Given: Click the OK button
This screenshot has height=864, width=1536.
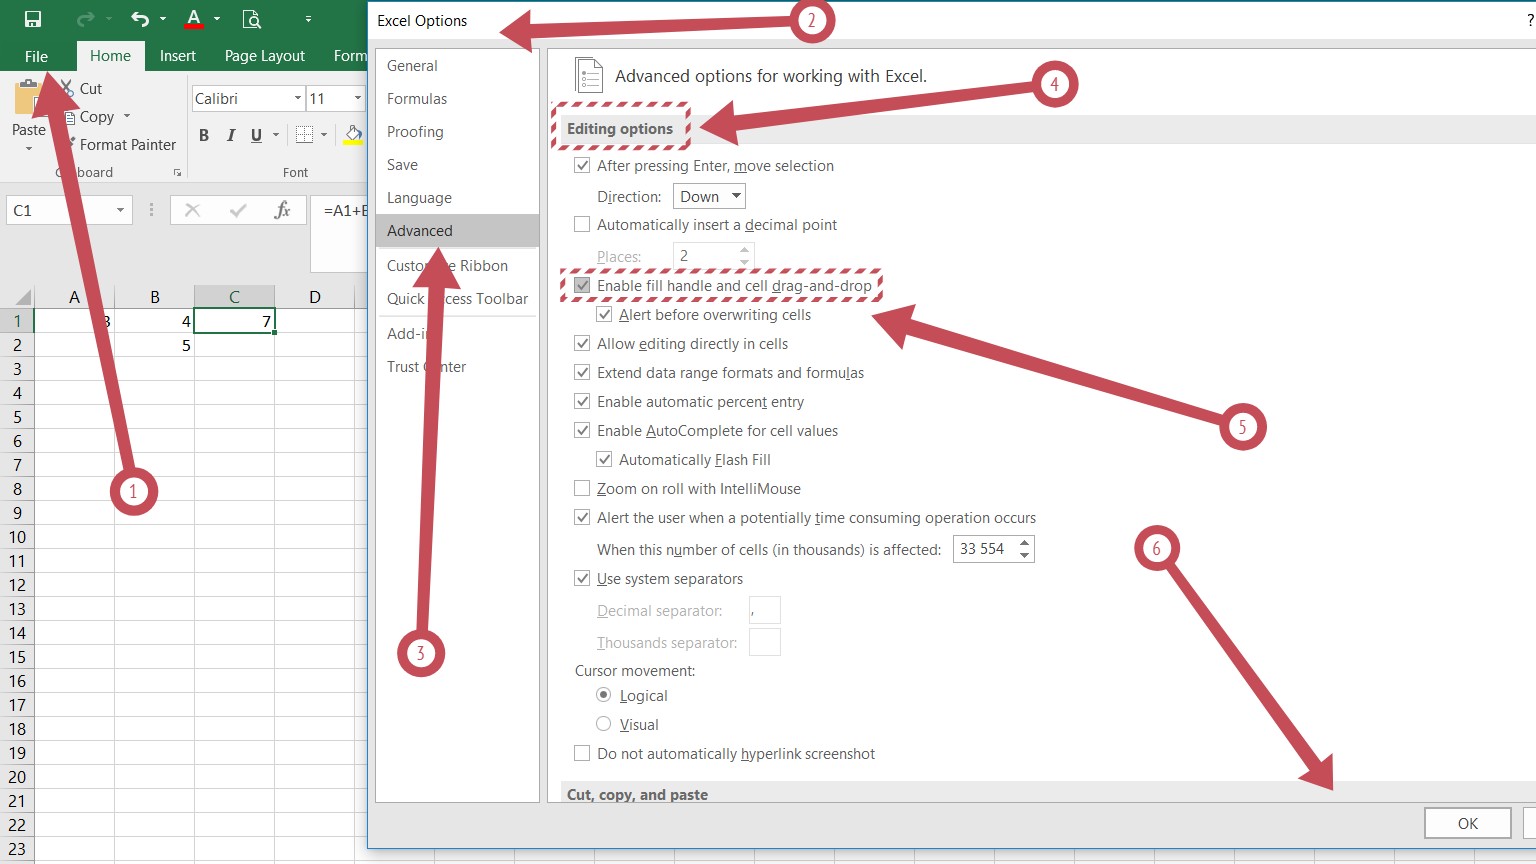Looking at the screenshot, I should click(1467, 822).
